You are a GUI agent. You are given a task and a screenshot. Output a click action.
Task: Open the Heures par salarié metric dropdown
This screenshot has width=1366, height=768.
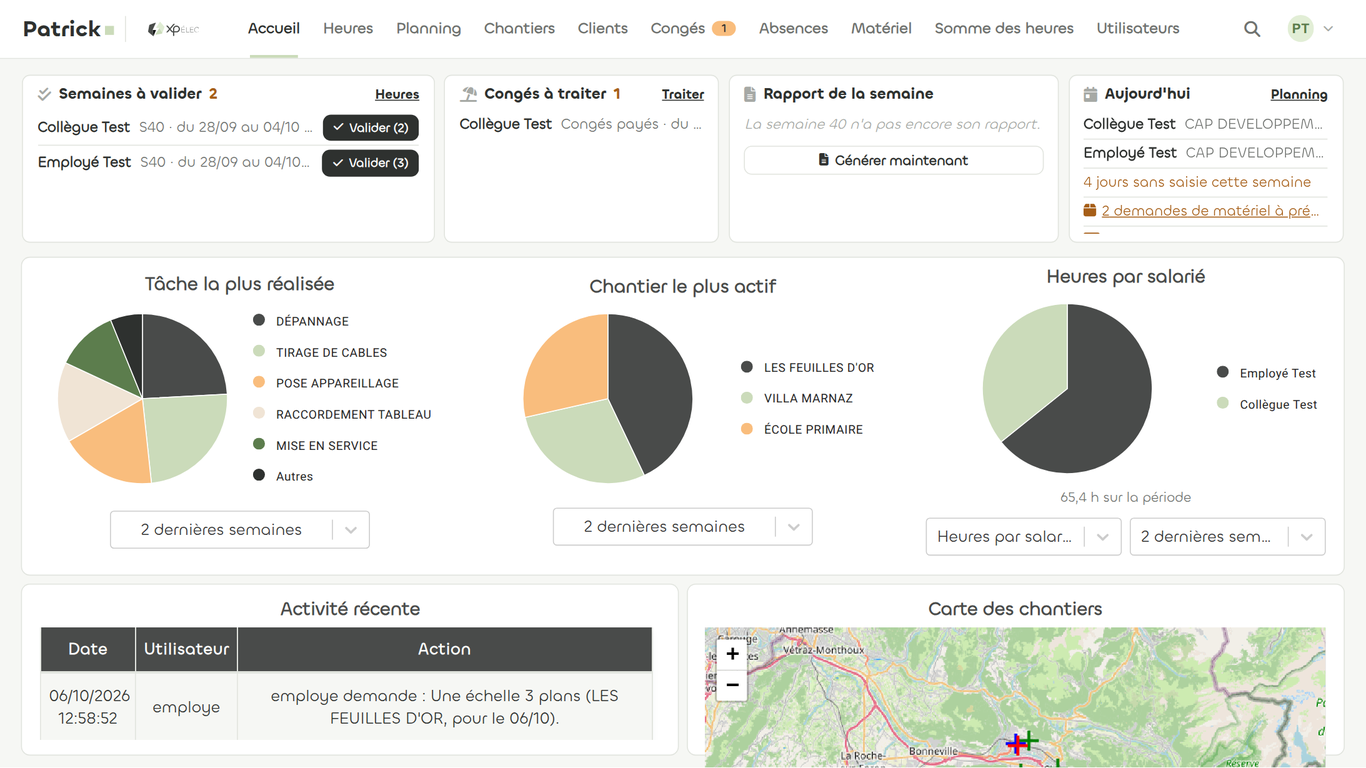(x=1023, y=537)
